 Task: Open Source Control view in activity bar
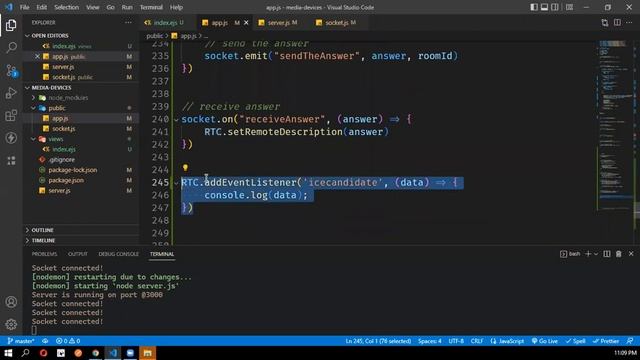point(11,71)
